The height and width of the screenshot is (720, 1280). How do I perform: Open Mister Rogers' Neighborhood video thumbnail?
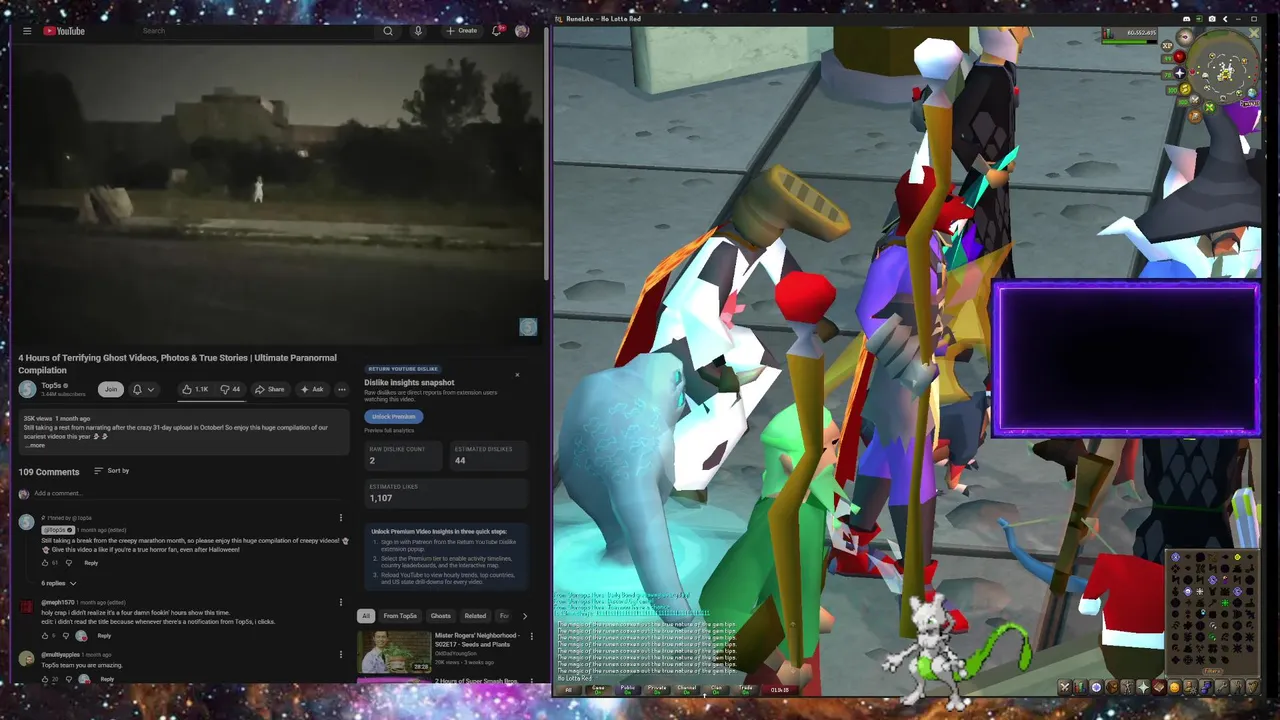click(394, 651)
